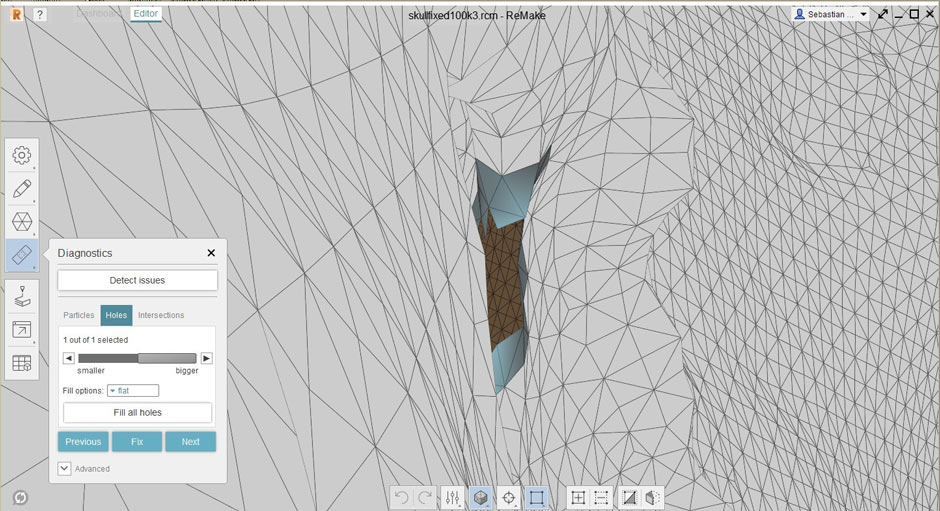Screen dimensions: 940x511
Task: Click the bandage diagnostics tool icon
Action: click(22, 255)
